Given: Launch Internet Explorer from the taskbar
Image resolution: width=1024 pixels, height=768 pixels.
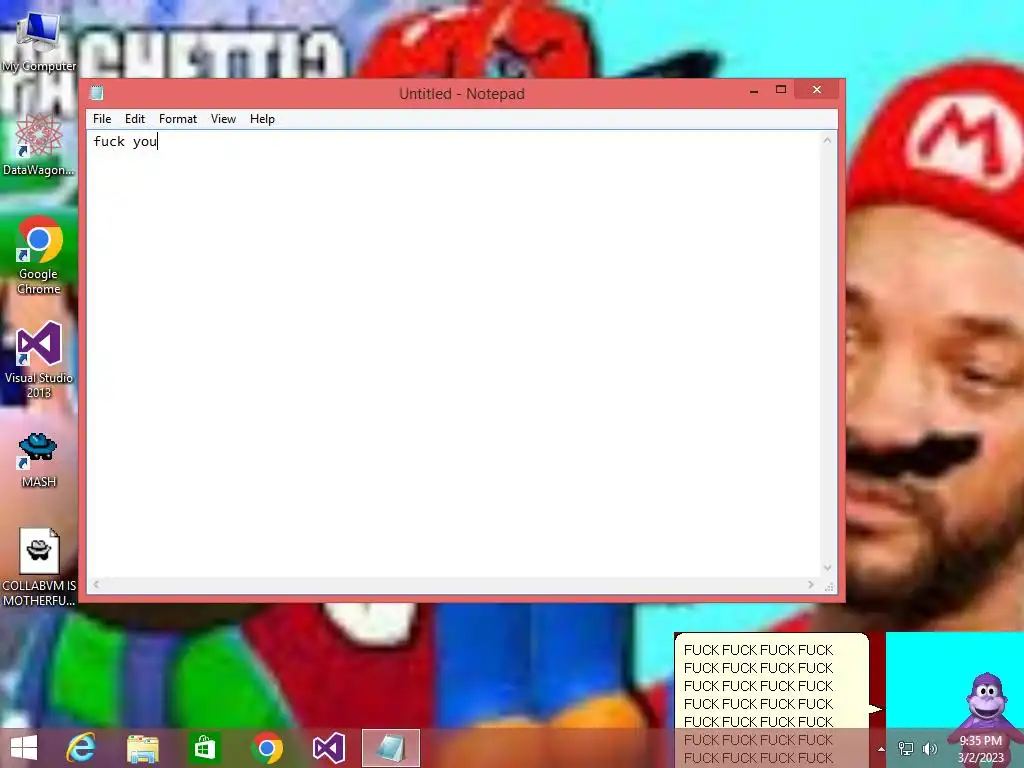Looking at the screenshot, I should [81, 748].
